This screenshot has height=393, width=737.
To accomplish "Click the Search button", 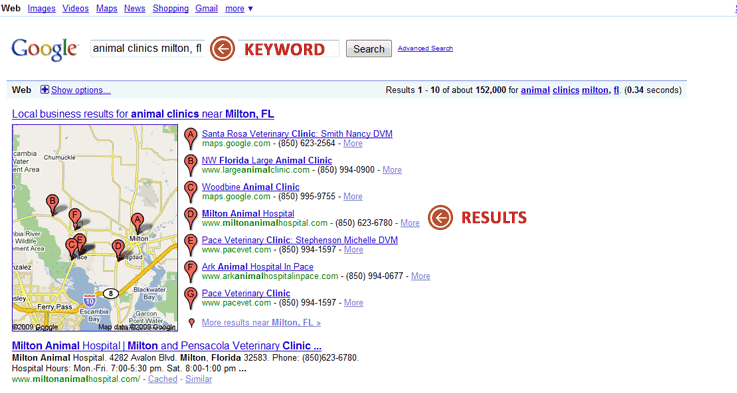I will (x=369, y=49).
